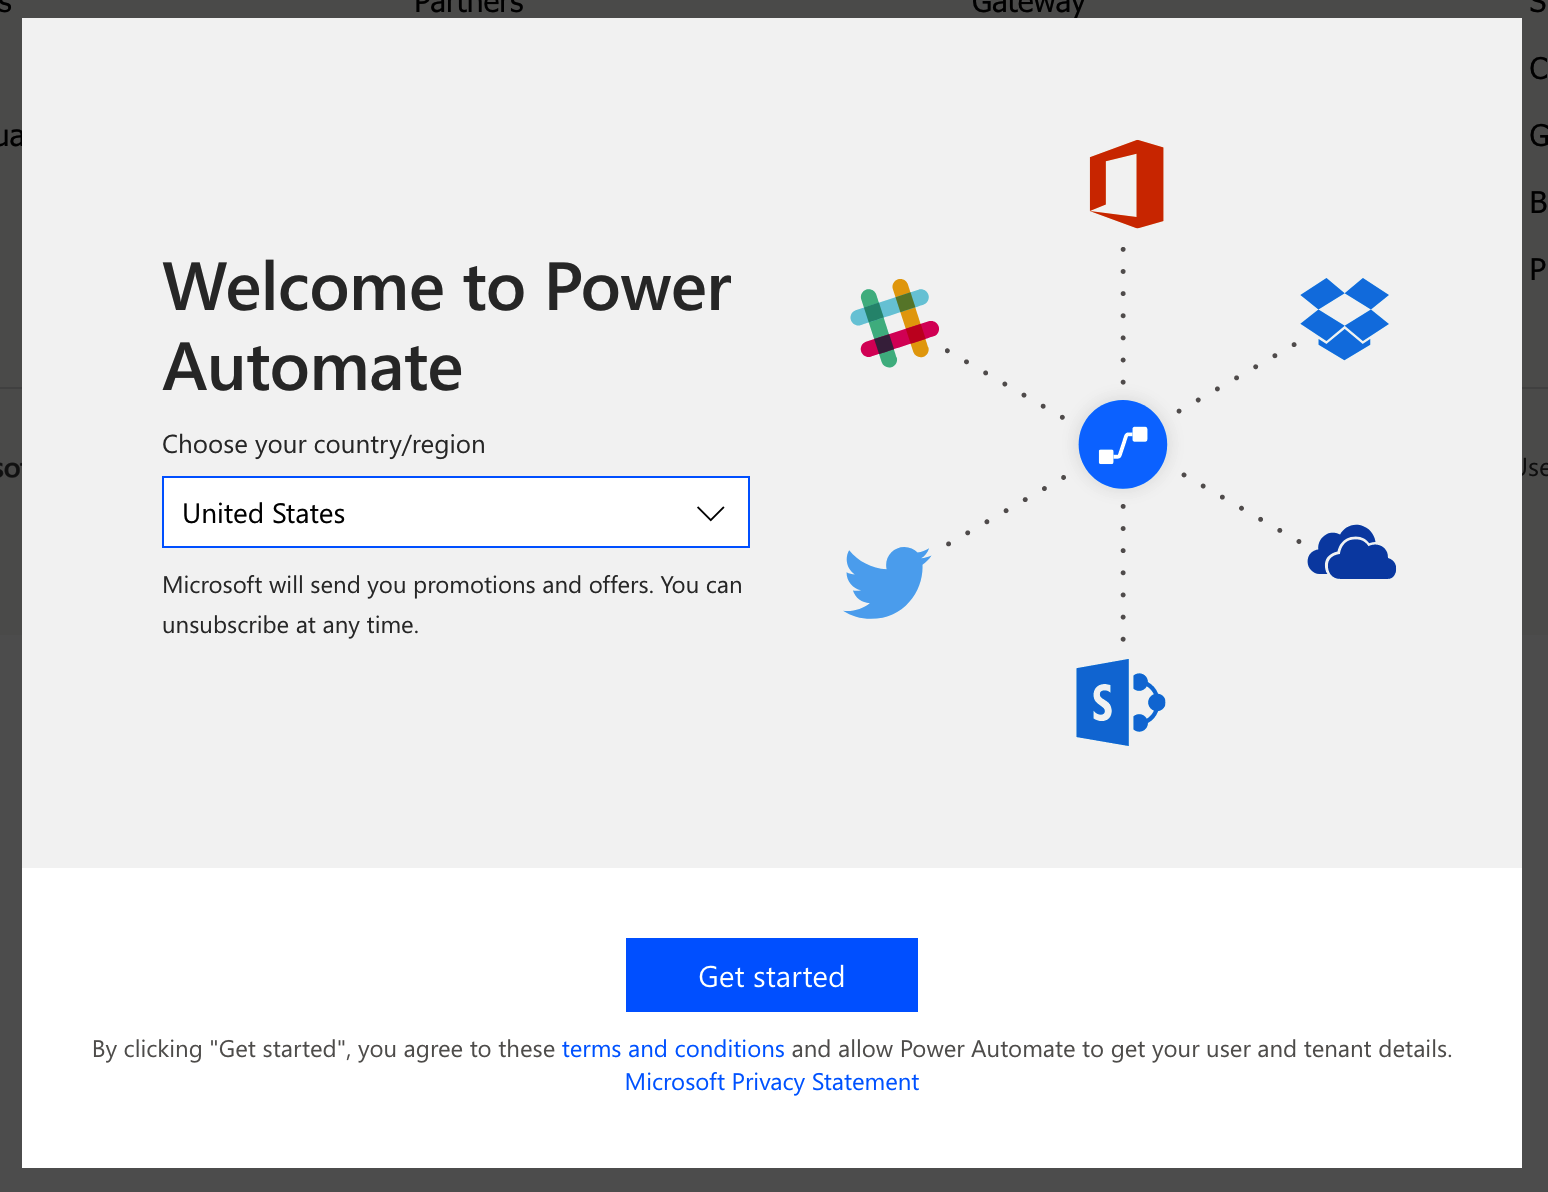Open the terms and conditions link
This screenshot has width=1548, height=1192.
click(673, 1049)
